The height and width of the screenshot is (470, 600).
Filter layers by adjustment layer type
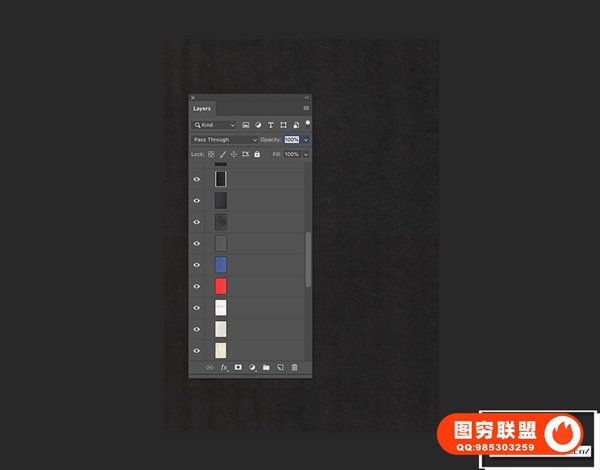[258, 125]
